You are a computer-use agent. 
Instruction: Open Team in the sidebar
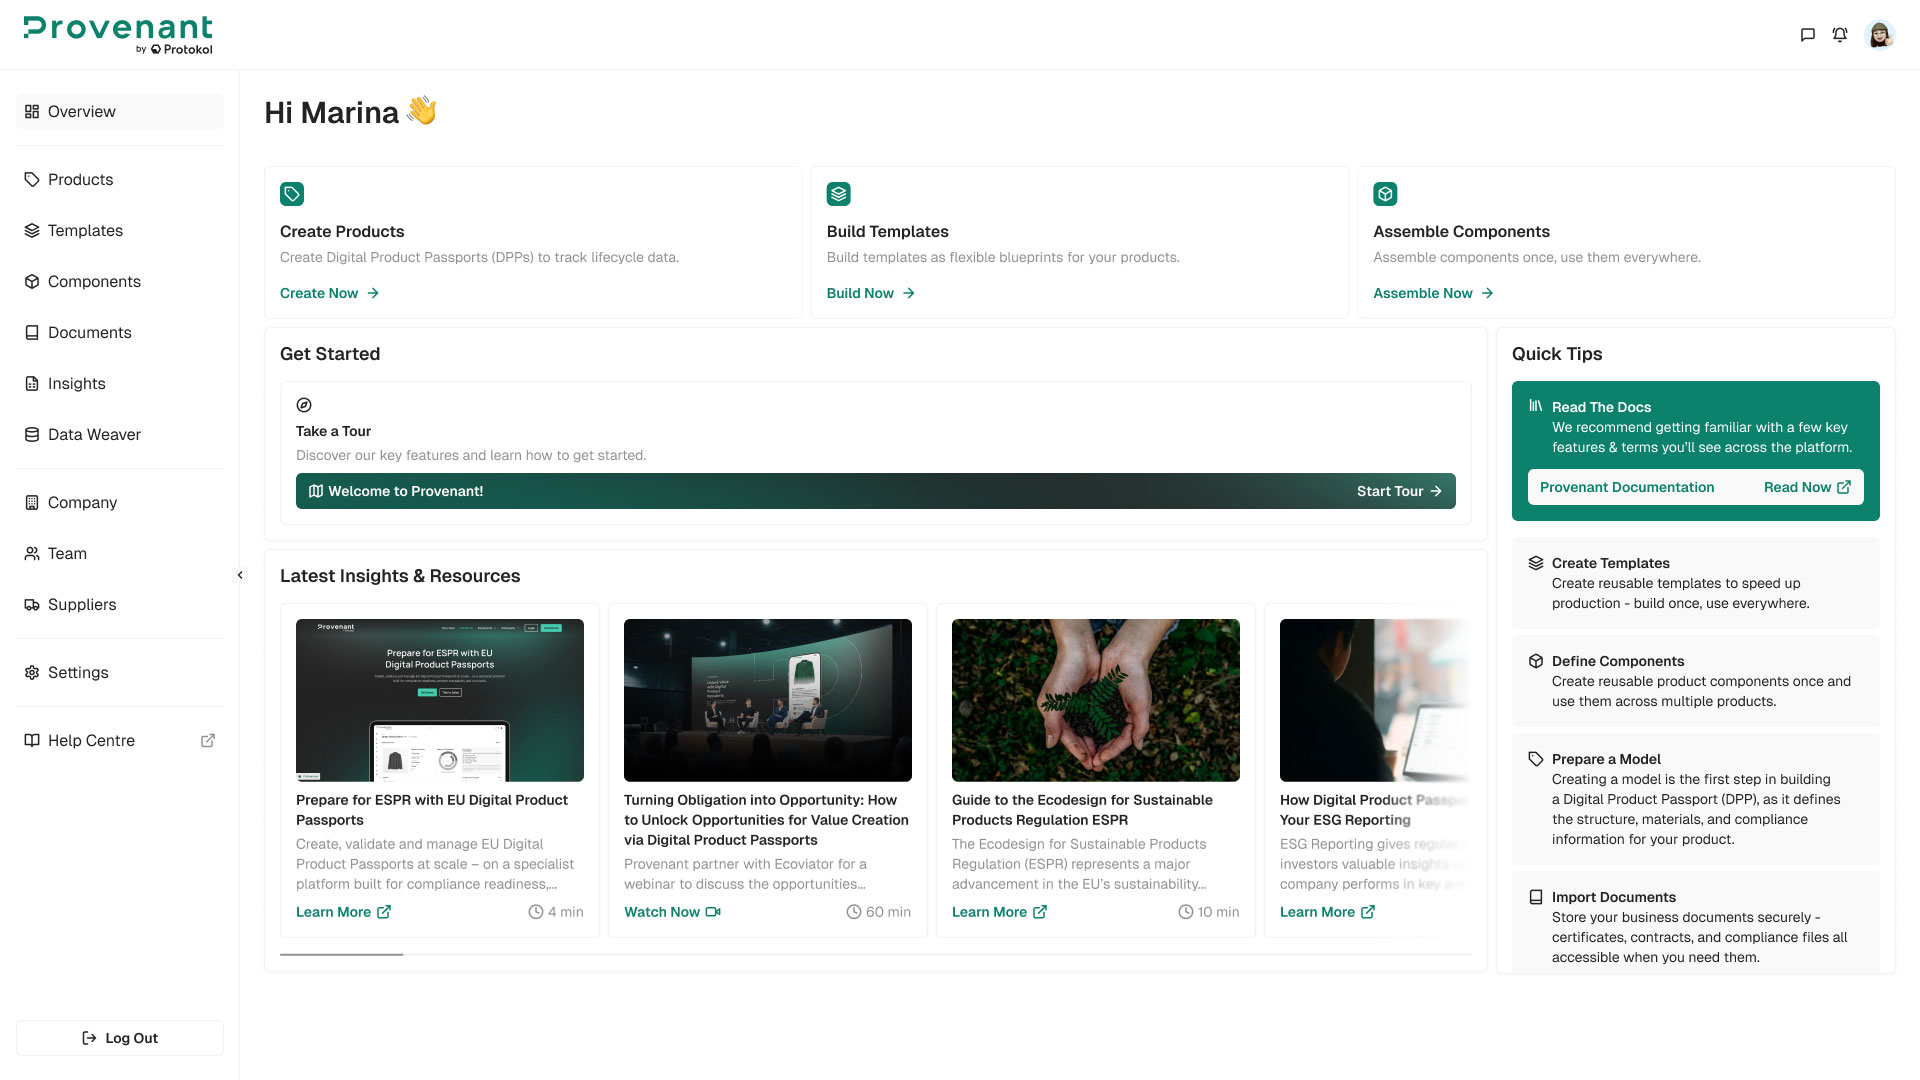click(x=120, y=553)
